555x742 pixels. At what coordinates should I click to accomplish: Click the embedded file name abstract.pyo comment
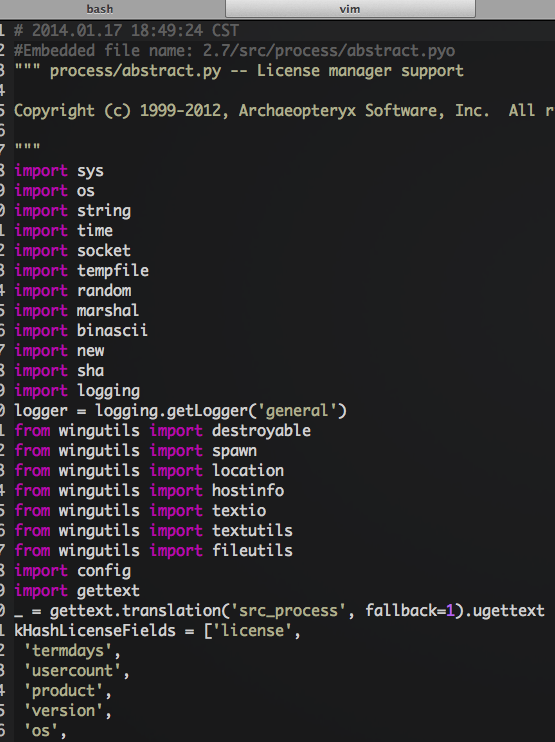[234, 51]
